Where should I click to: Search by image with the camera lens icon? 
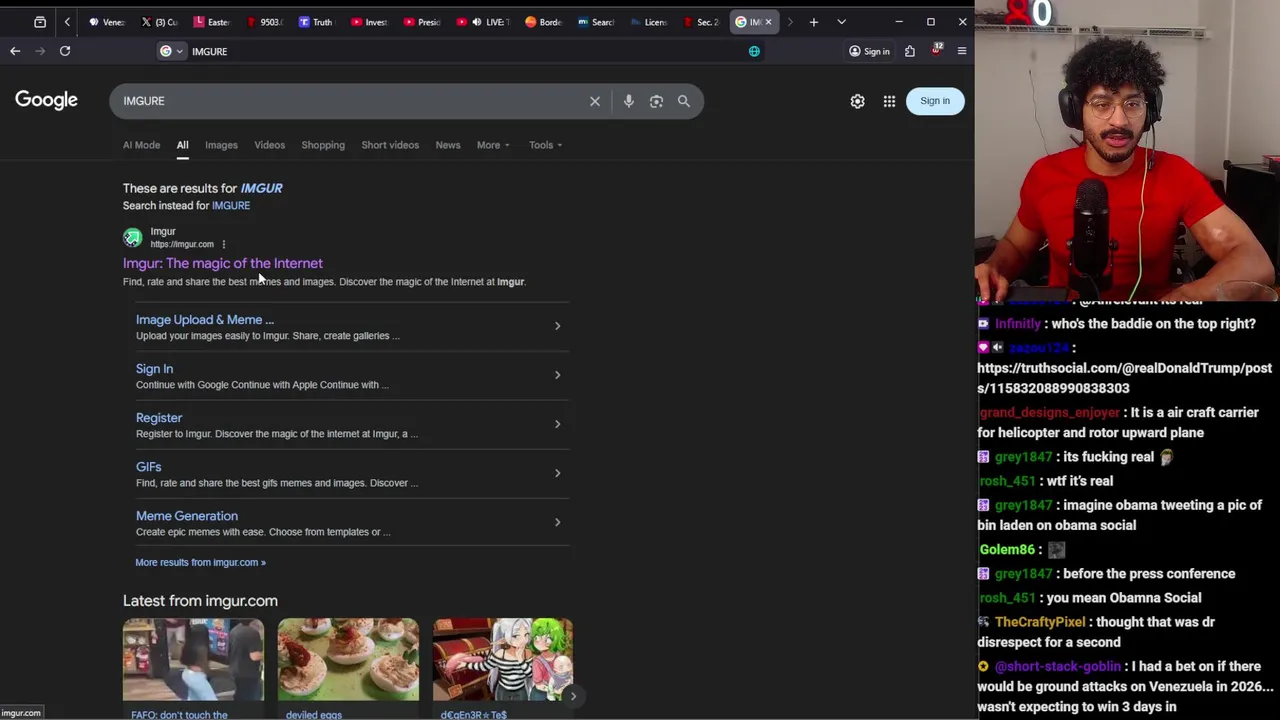tap(656, 101)
